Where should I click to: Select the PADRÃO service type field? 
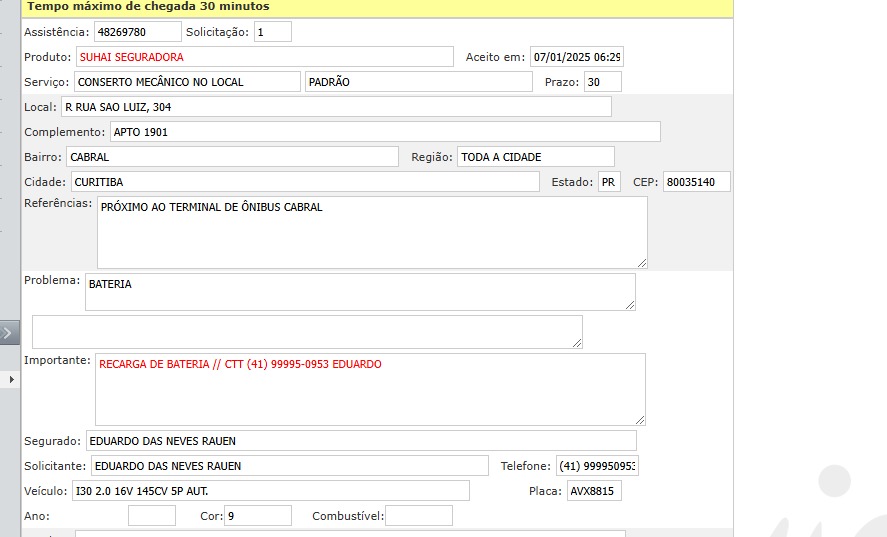(418, 82)
